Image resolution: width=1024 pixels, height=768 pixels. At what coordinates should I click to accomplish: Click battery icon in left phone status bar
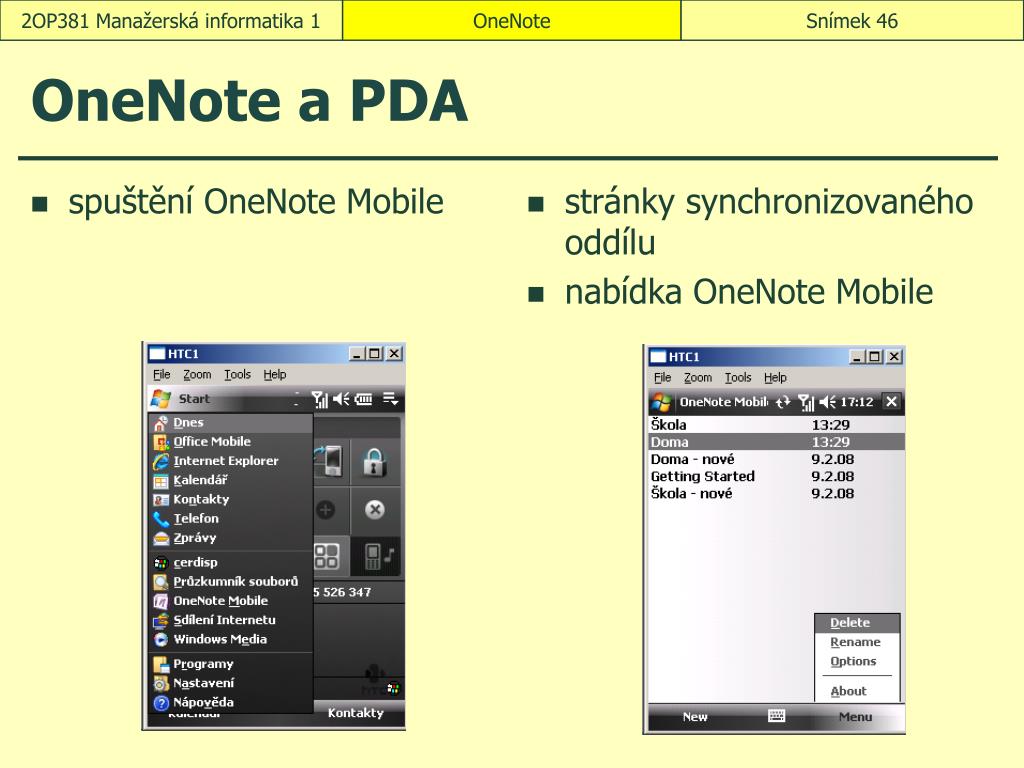tap(364, 398)
